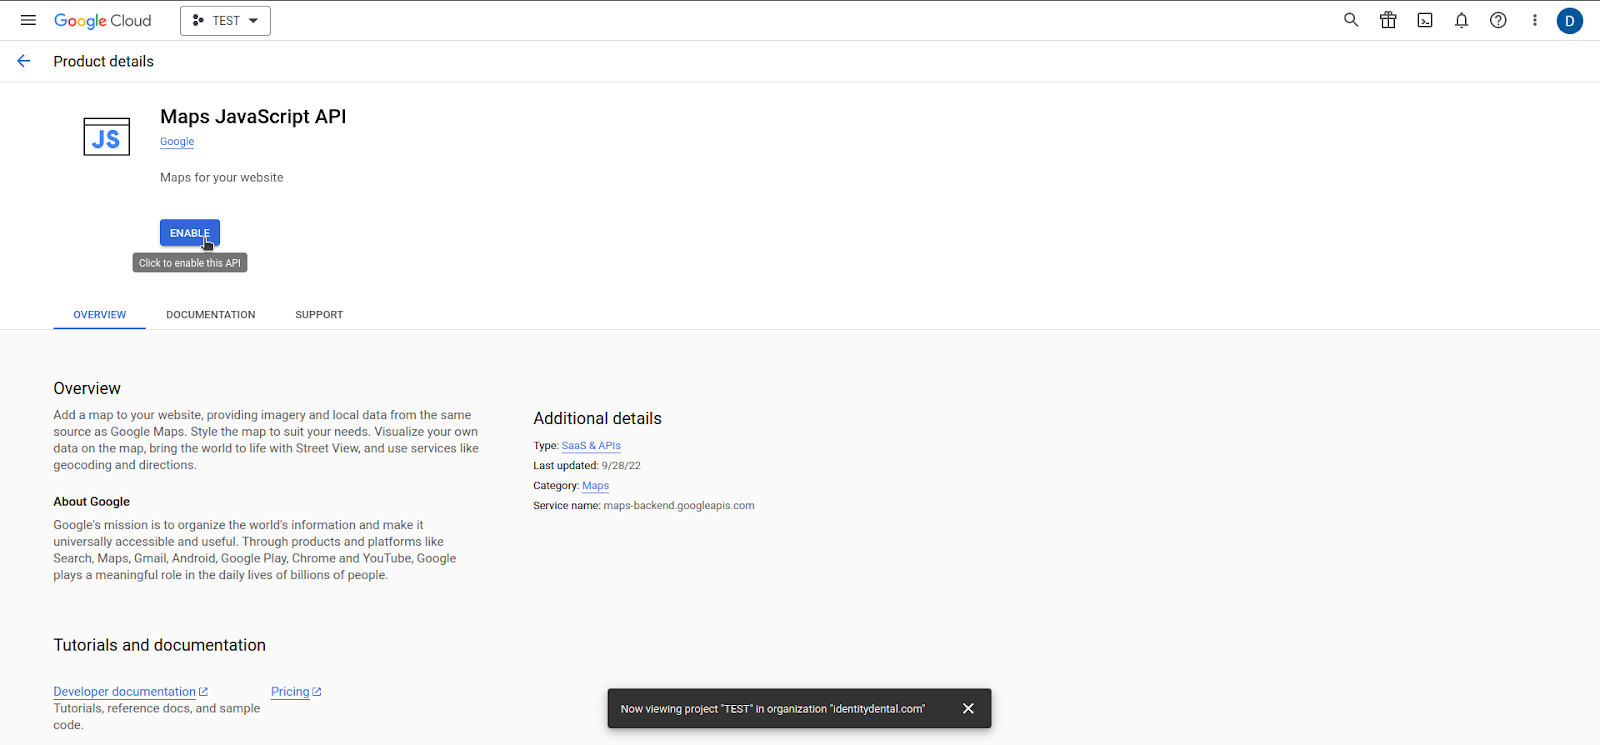Open the search magnifier icon
This screenshot has width=1600, height=745.
1351,20
